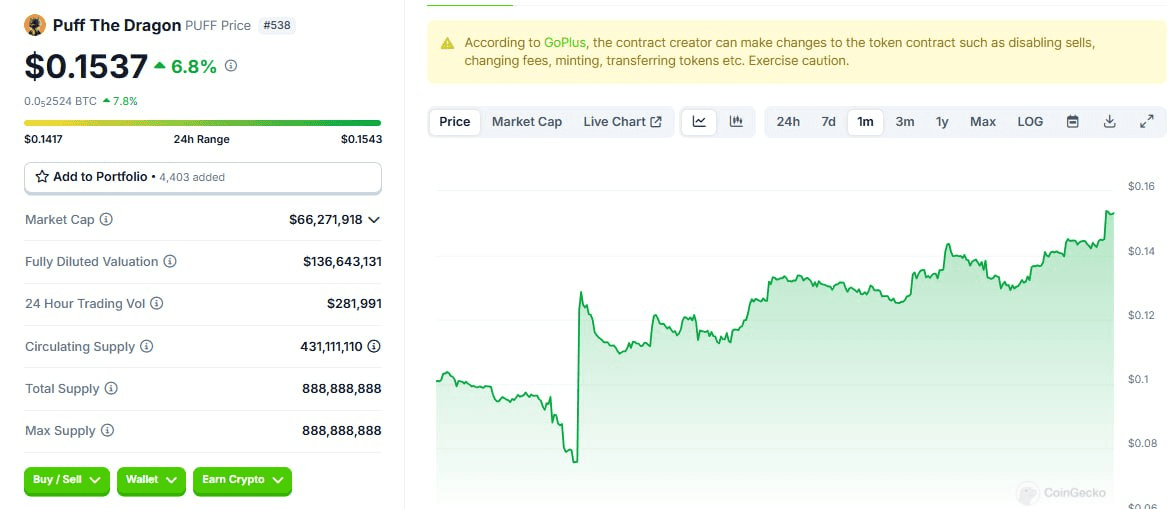
Task: Show the Total Supply info icon
Action: click(x=111, y=388)
